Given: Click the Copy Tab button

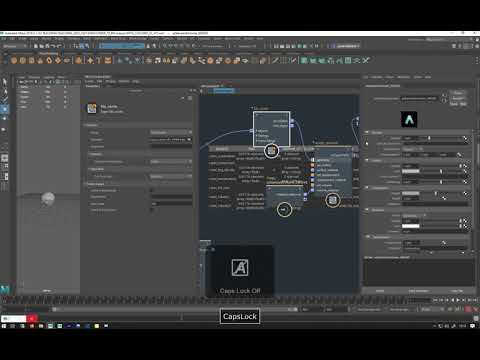Looking at the screenshot, I should click(457, 291).
